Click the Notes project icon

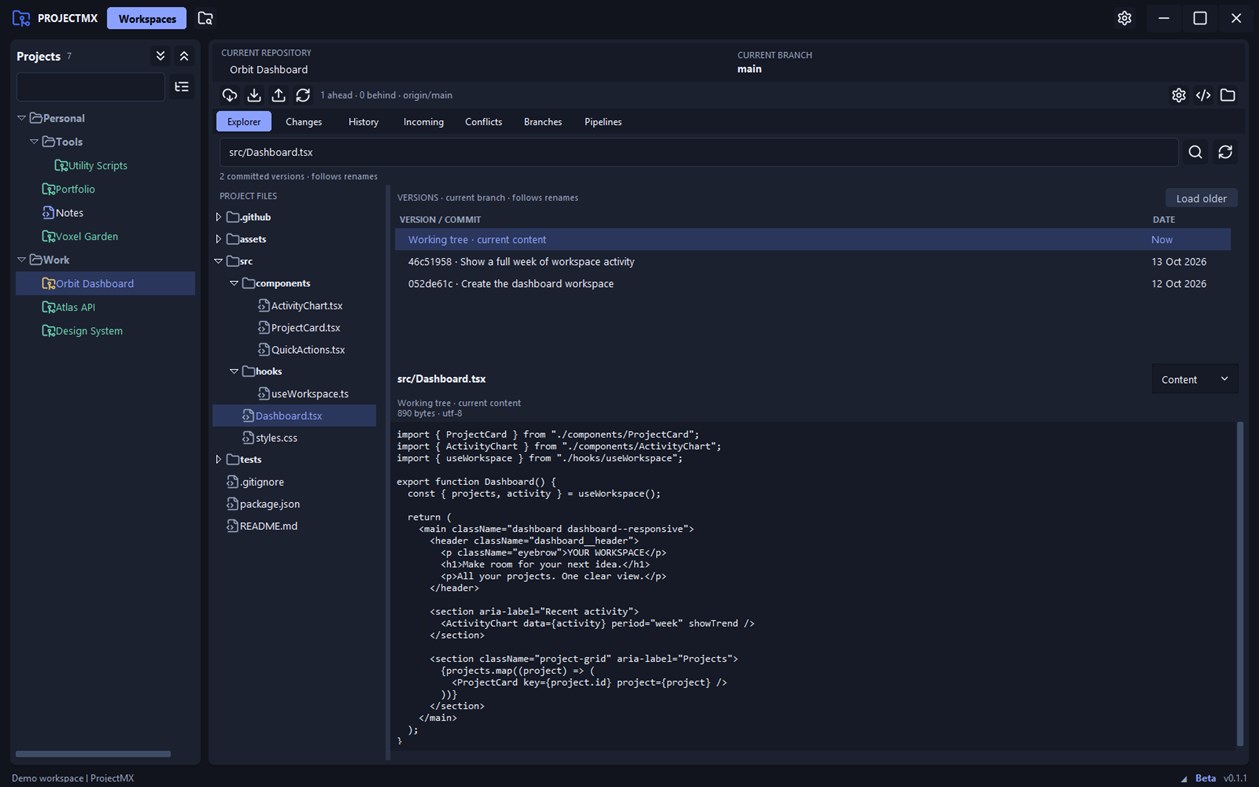pos(48,213)
